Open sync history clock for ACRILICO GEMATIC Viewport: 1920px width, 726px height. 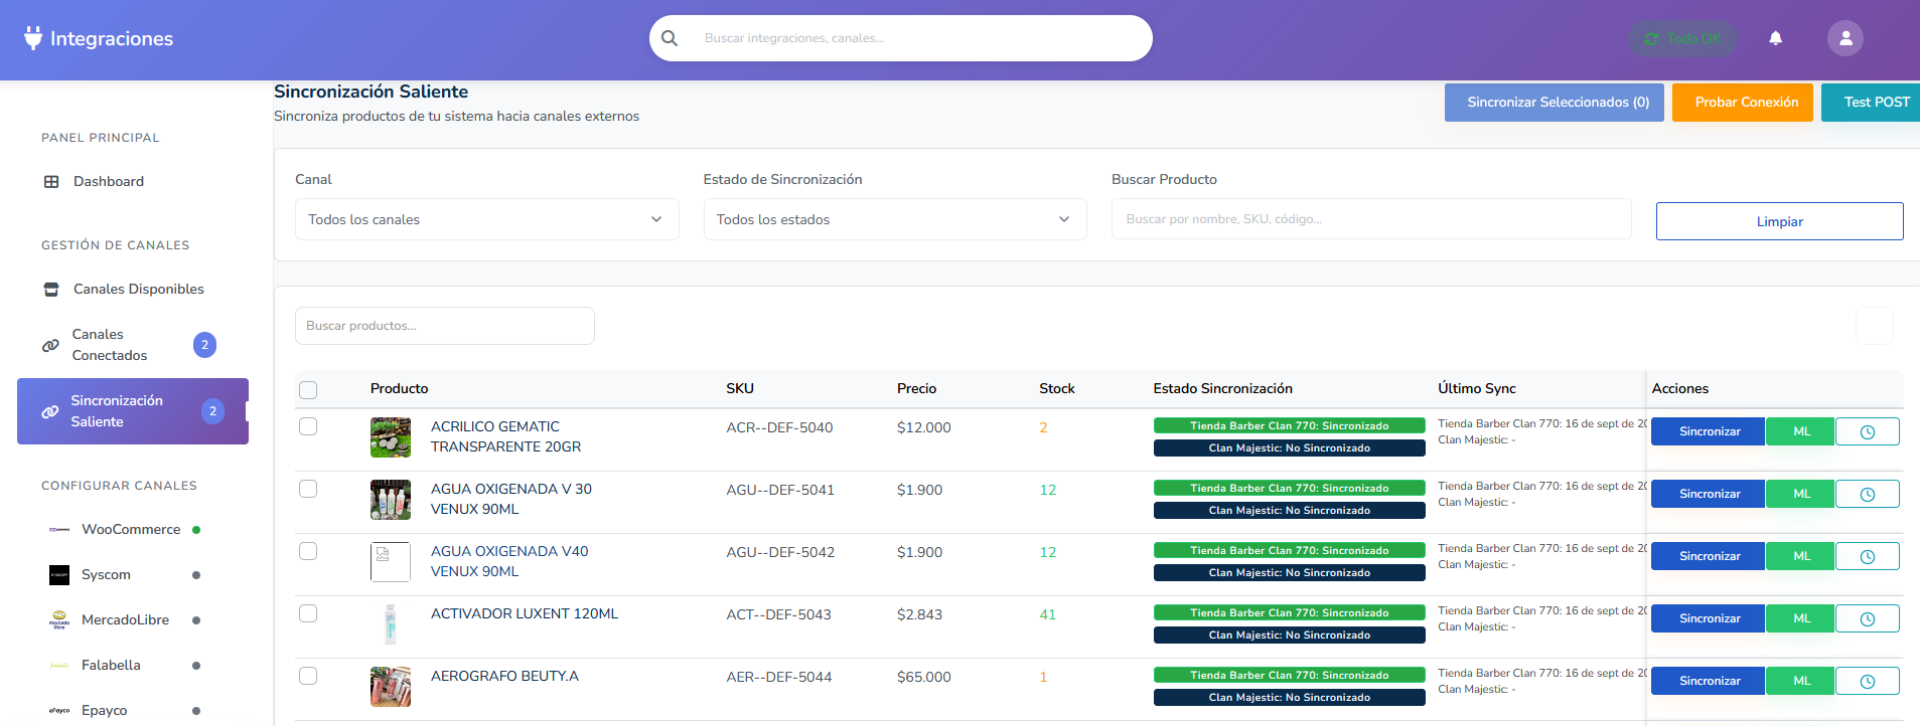[x=1867, y=432]
